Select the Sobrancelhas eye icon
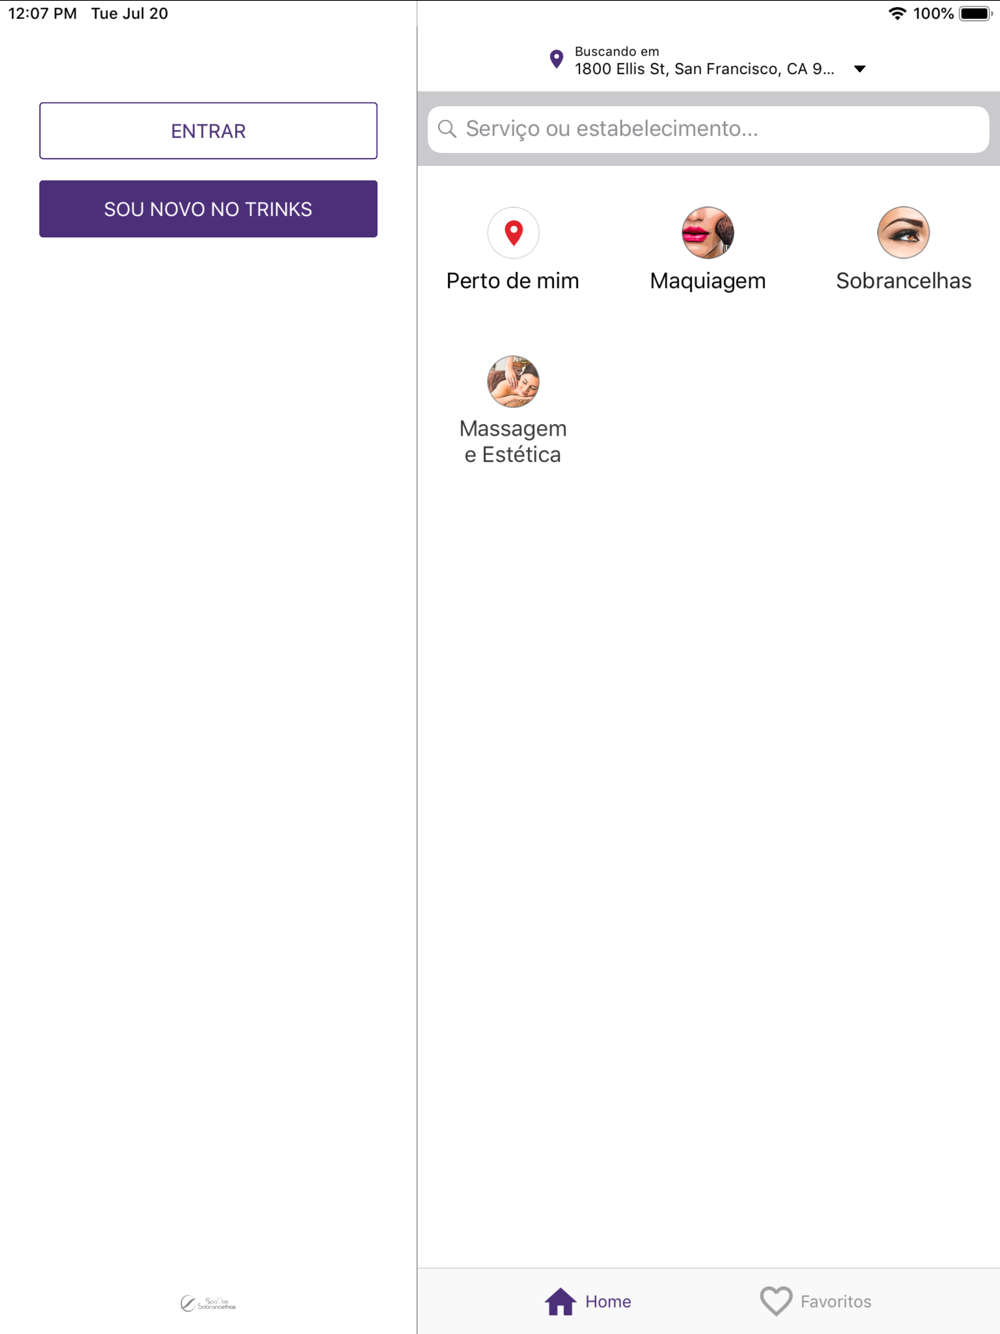 903,233
